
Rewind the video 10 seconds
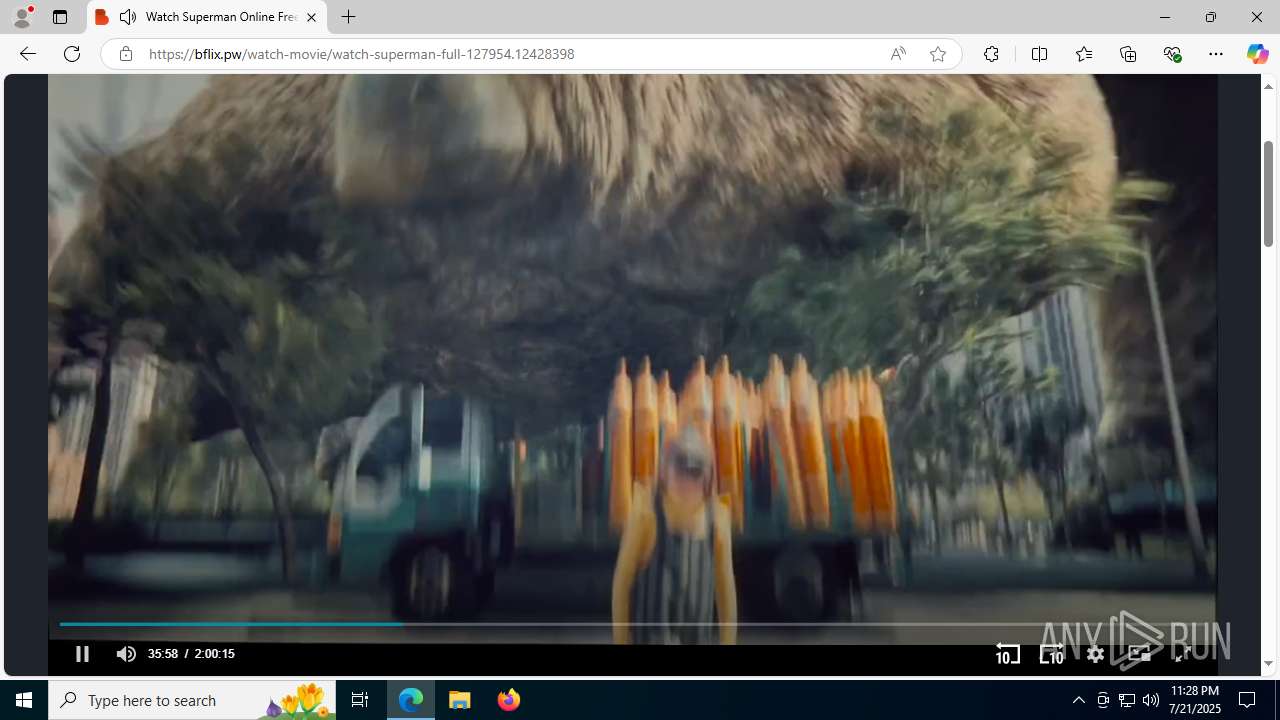[x=1008, y=654]
